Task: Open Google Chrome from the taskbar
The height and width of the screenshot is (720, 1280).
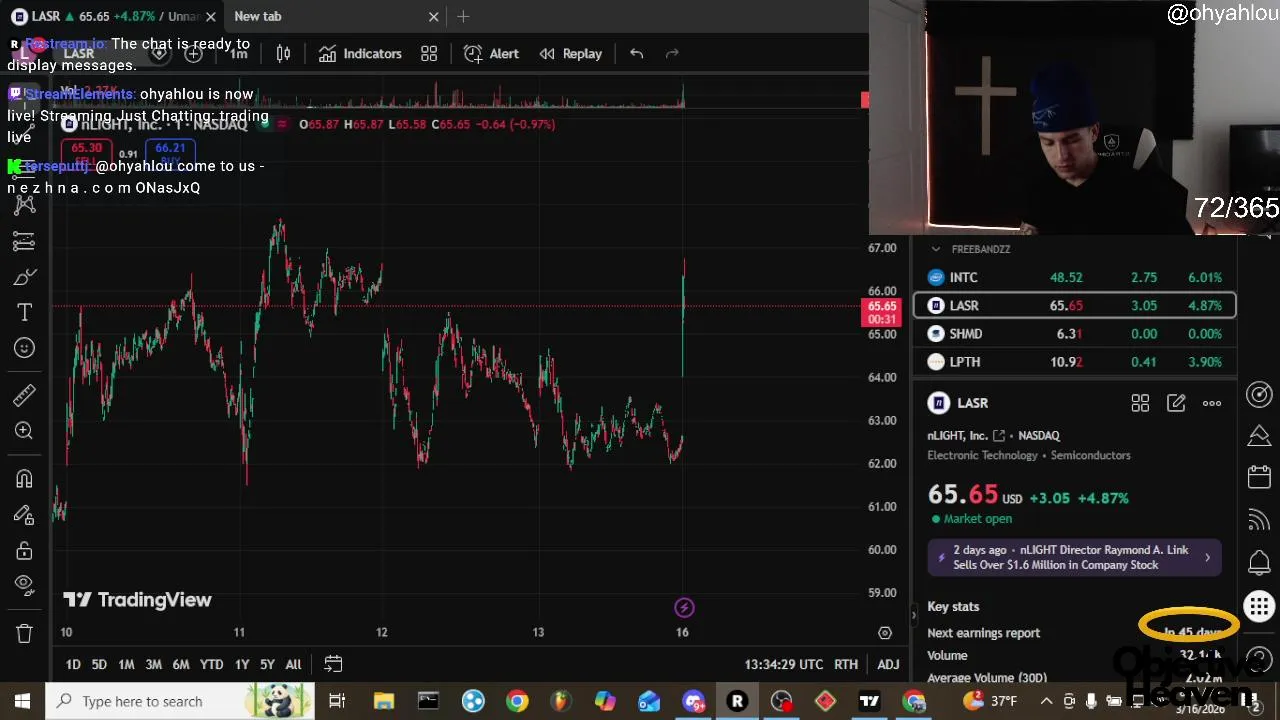Action: tap(517, 701)
